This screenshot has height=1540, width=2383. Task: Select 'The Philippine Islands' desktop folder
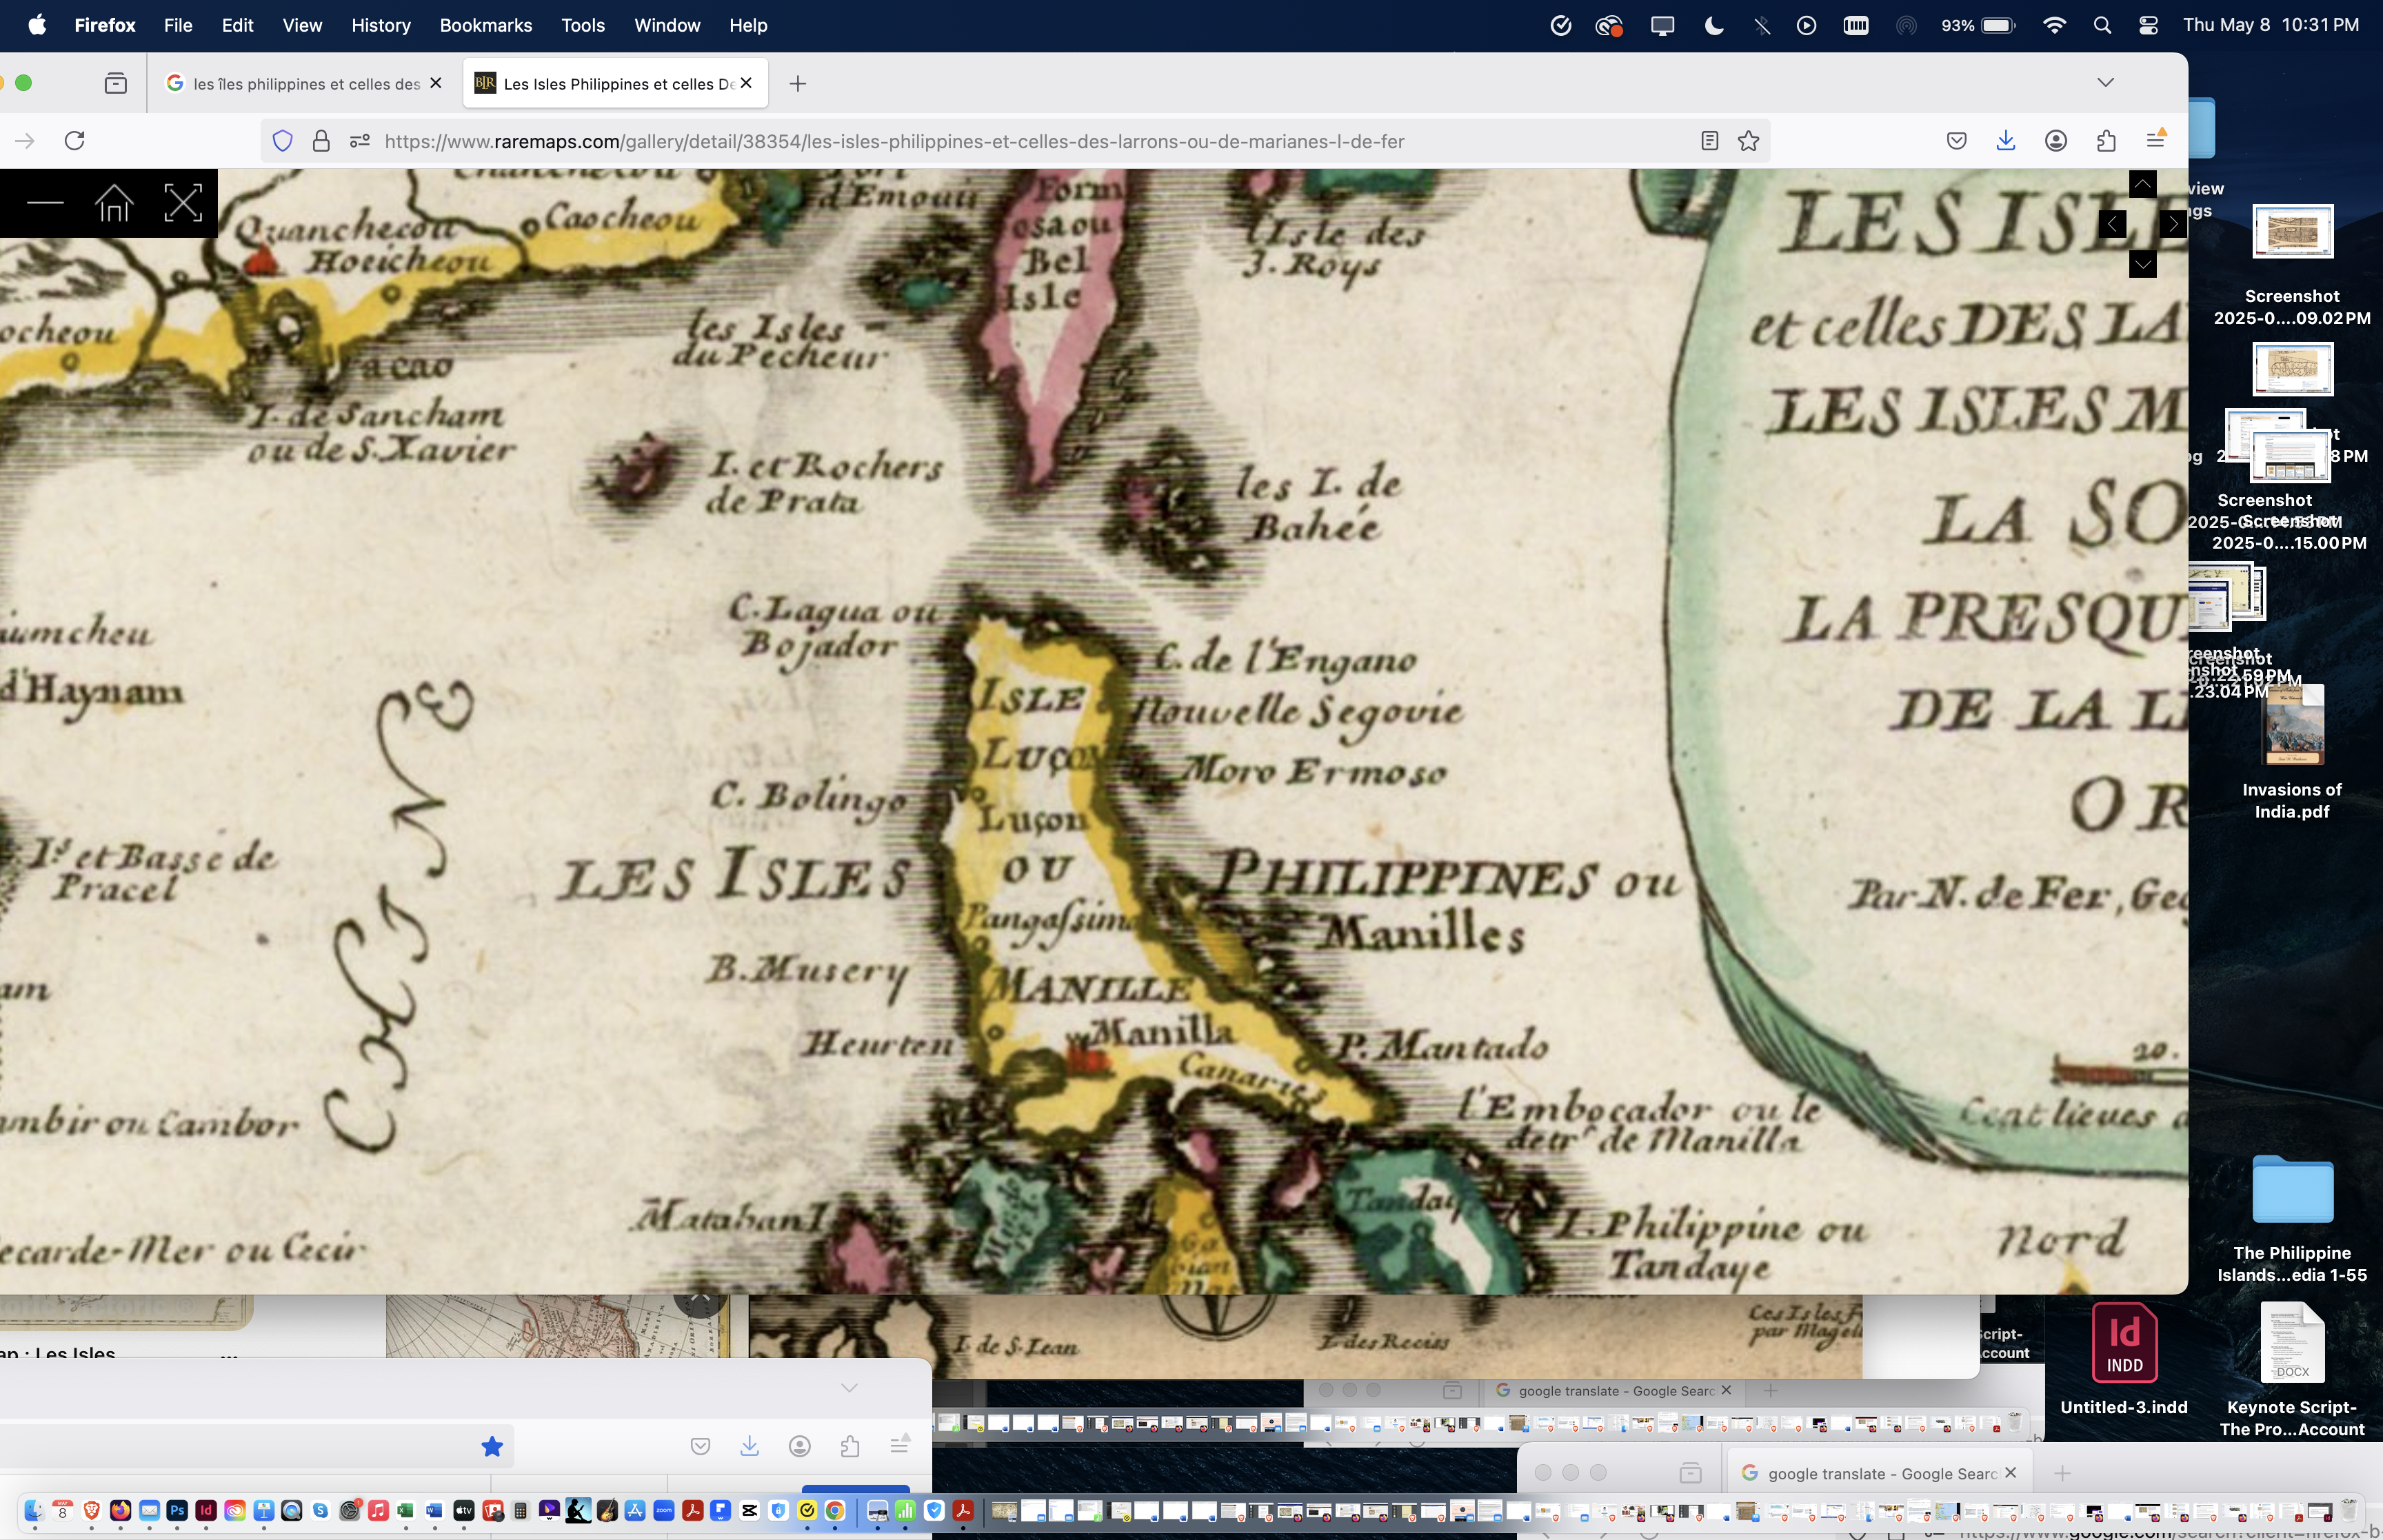[2292, 1218]
